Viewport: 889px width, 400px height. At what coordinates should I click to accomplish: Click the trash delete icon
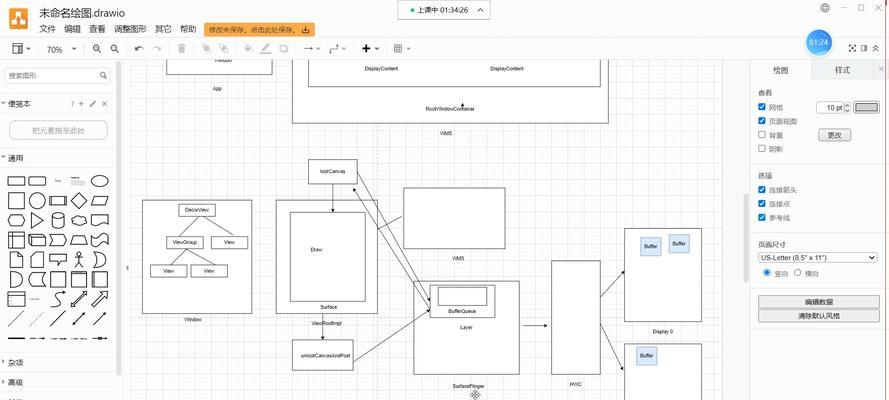point(181,49)
